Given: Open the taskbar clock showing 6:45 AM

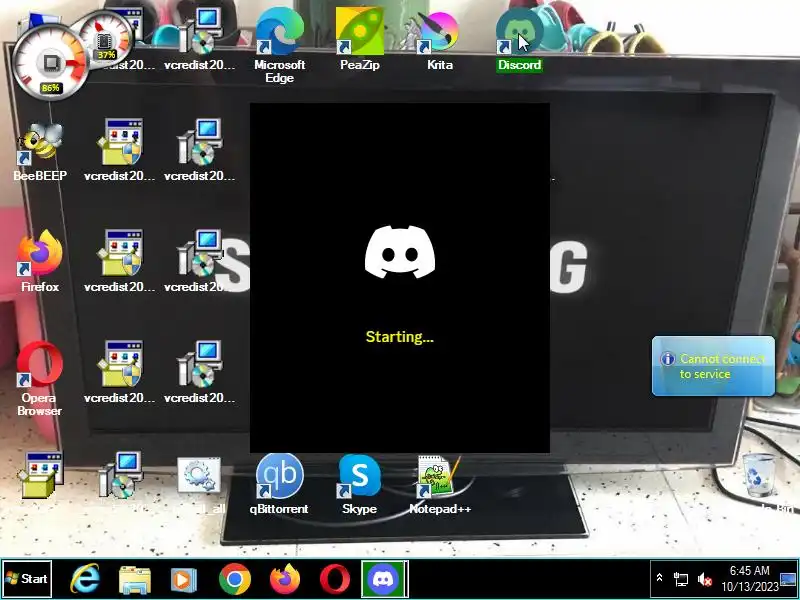Looking at the screenshot, I should click(749, 579).
